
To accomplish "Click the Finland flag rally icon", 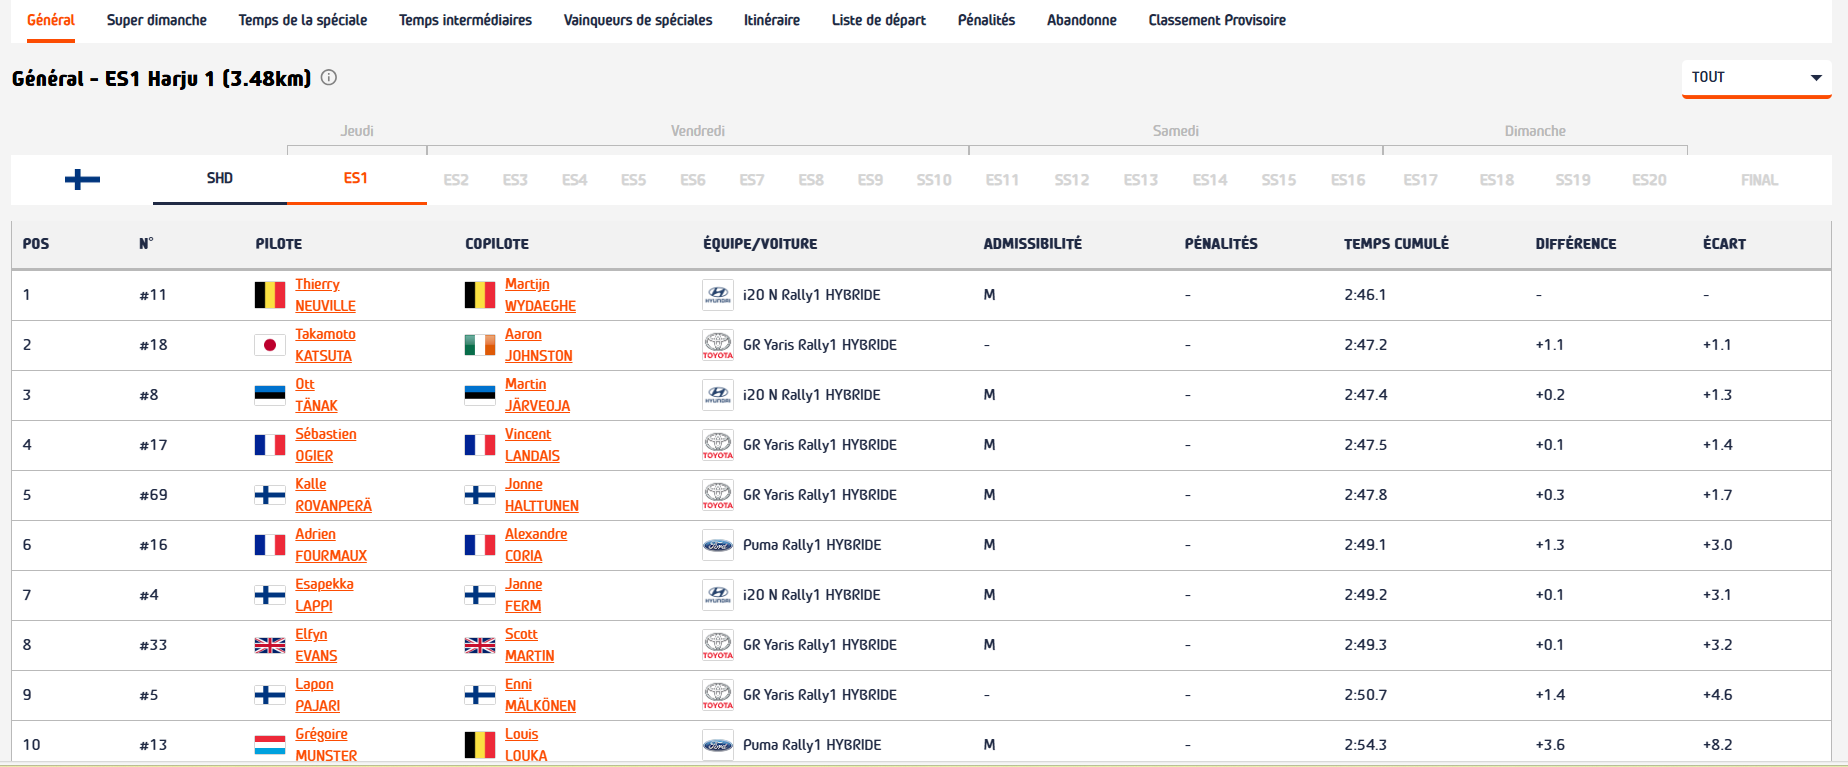I will (82, 179).
